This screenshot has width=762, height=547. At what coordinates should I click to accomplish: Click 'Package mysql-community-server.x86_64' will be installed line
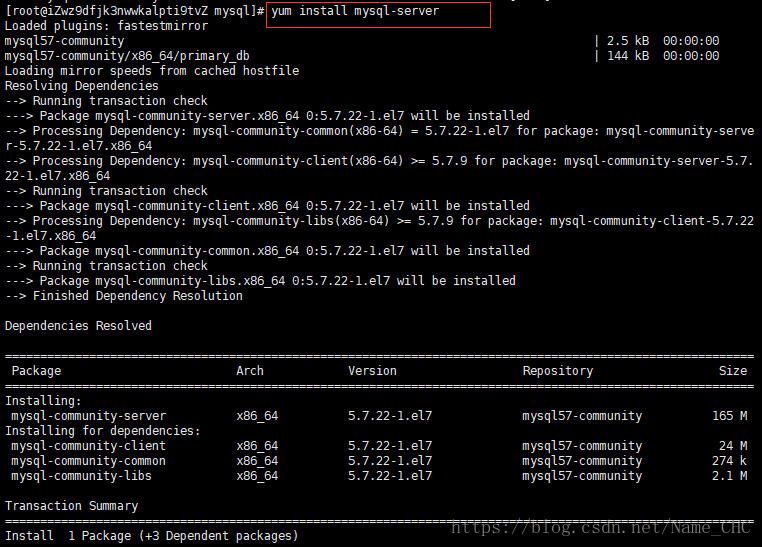coord(267,116)
